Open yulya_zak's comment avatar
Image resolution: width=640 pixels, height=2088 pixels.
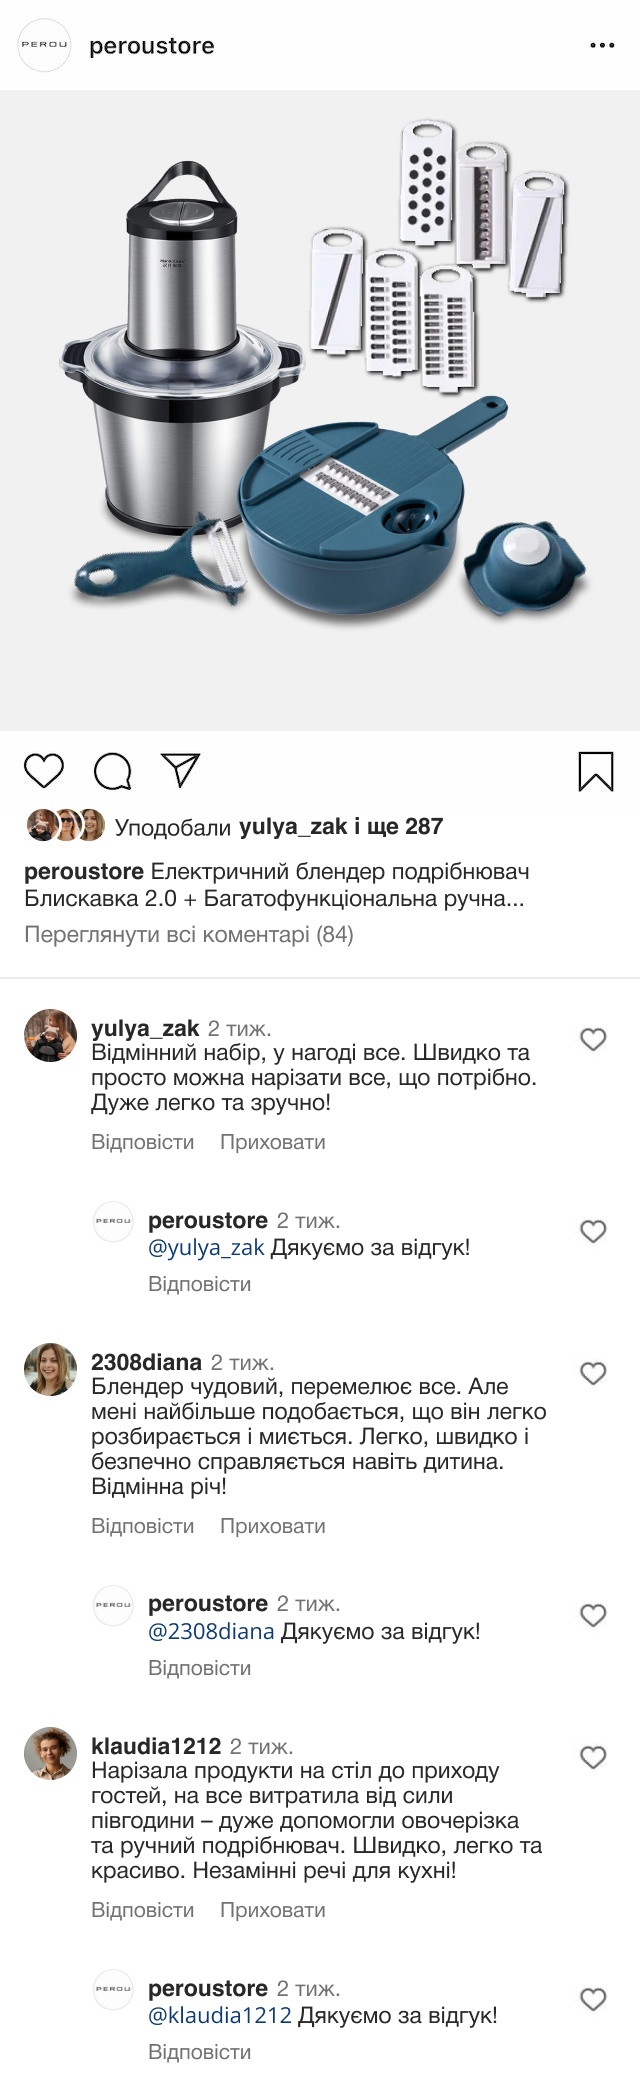coord(50,1036)
